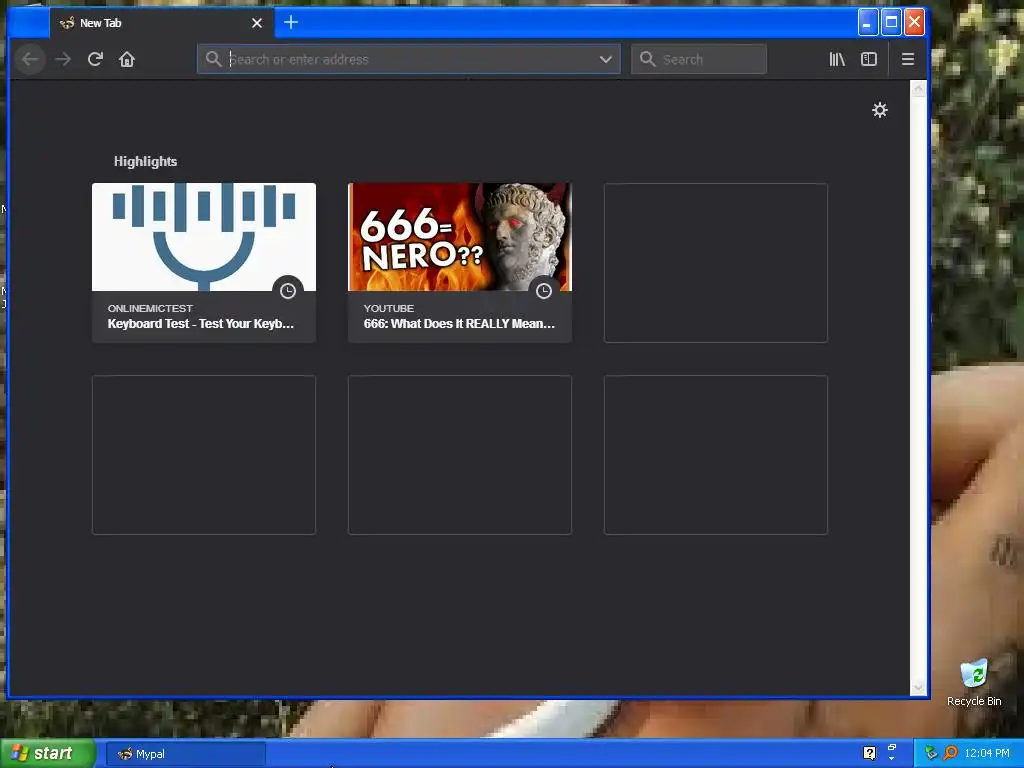The width and height of the screenshot is (1024, 768).
Task: Click the 12:04 PM system clock
Action: pyautogui.click(x=987, y=754)
